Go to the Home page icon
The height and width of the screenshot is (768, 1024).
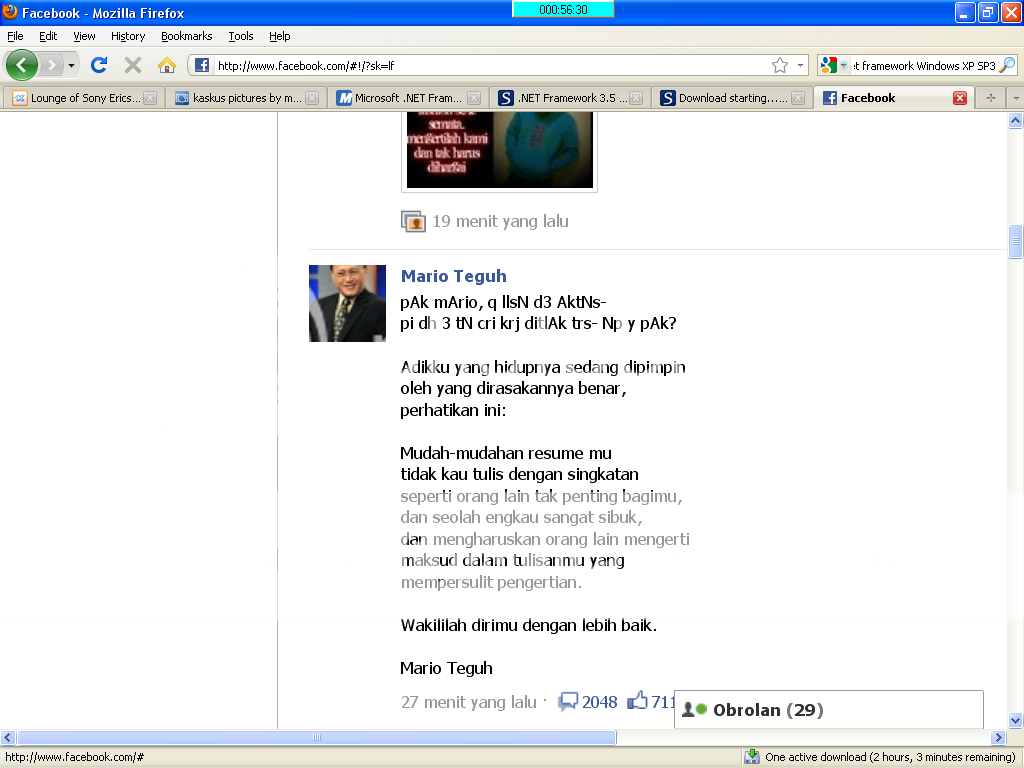[167, 65]
